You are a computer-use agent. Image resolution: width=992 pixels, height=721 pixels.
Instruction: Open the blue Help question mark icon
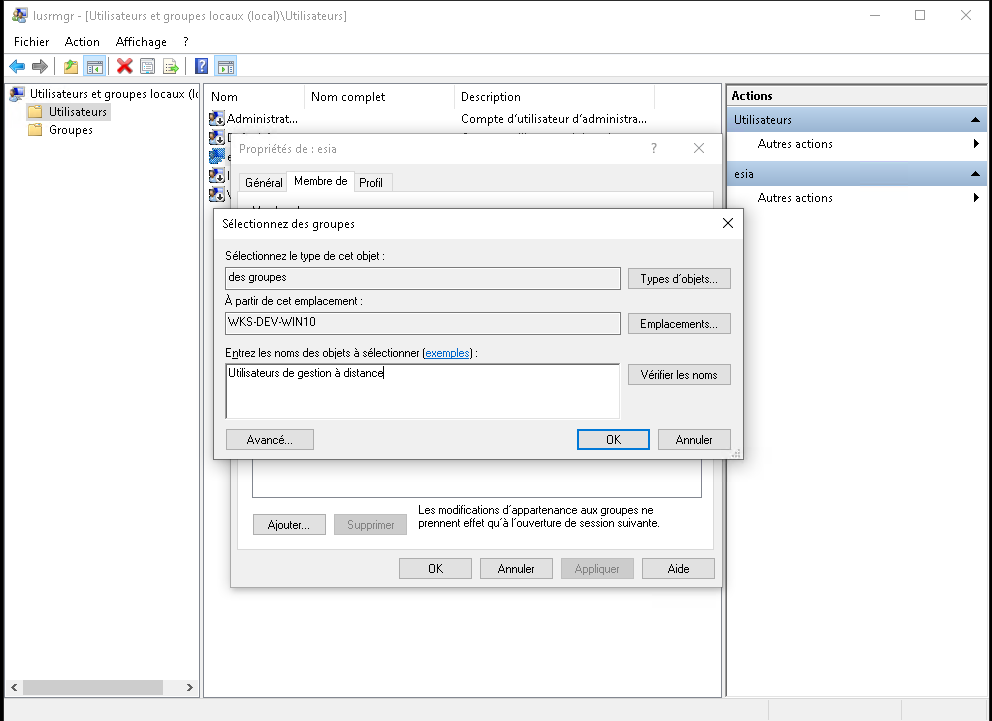click(x=201, y=66)
